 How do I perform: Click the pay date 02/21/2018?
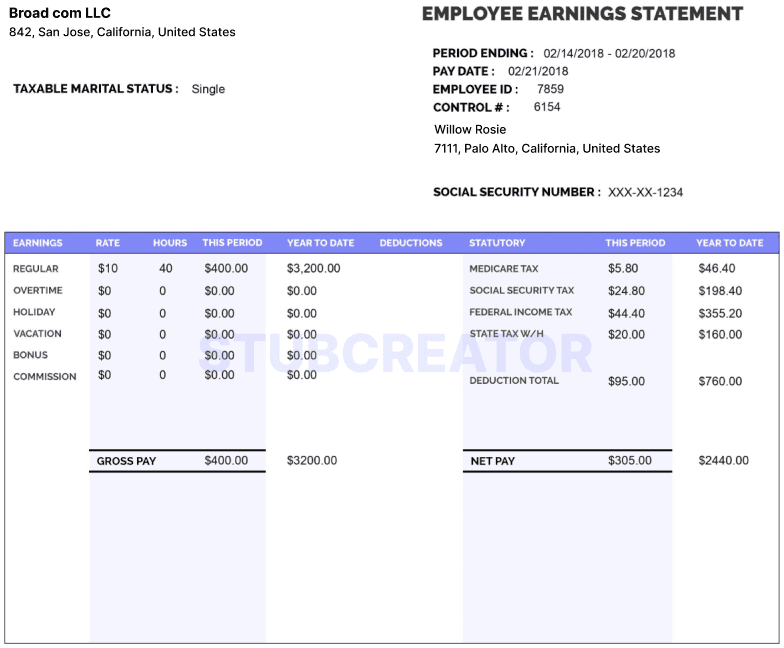click(538, 71)
